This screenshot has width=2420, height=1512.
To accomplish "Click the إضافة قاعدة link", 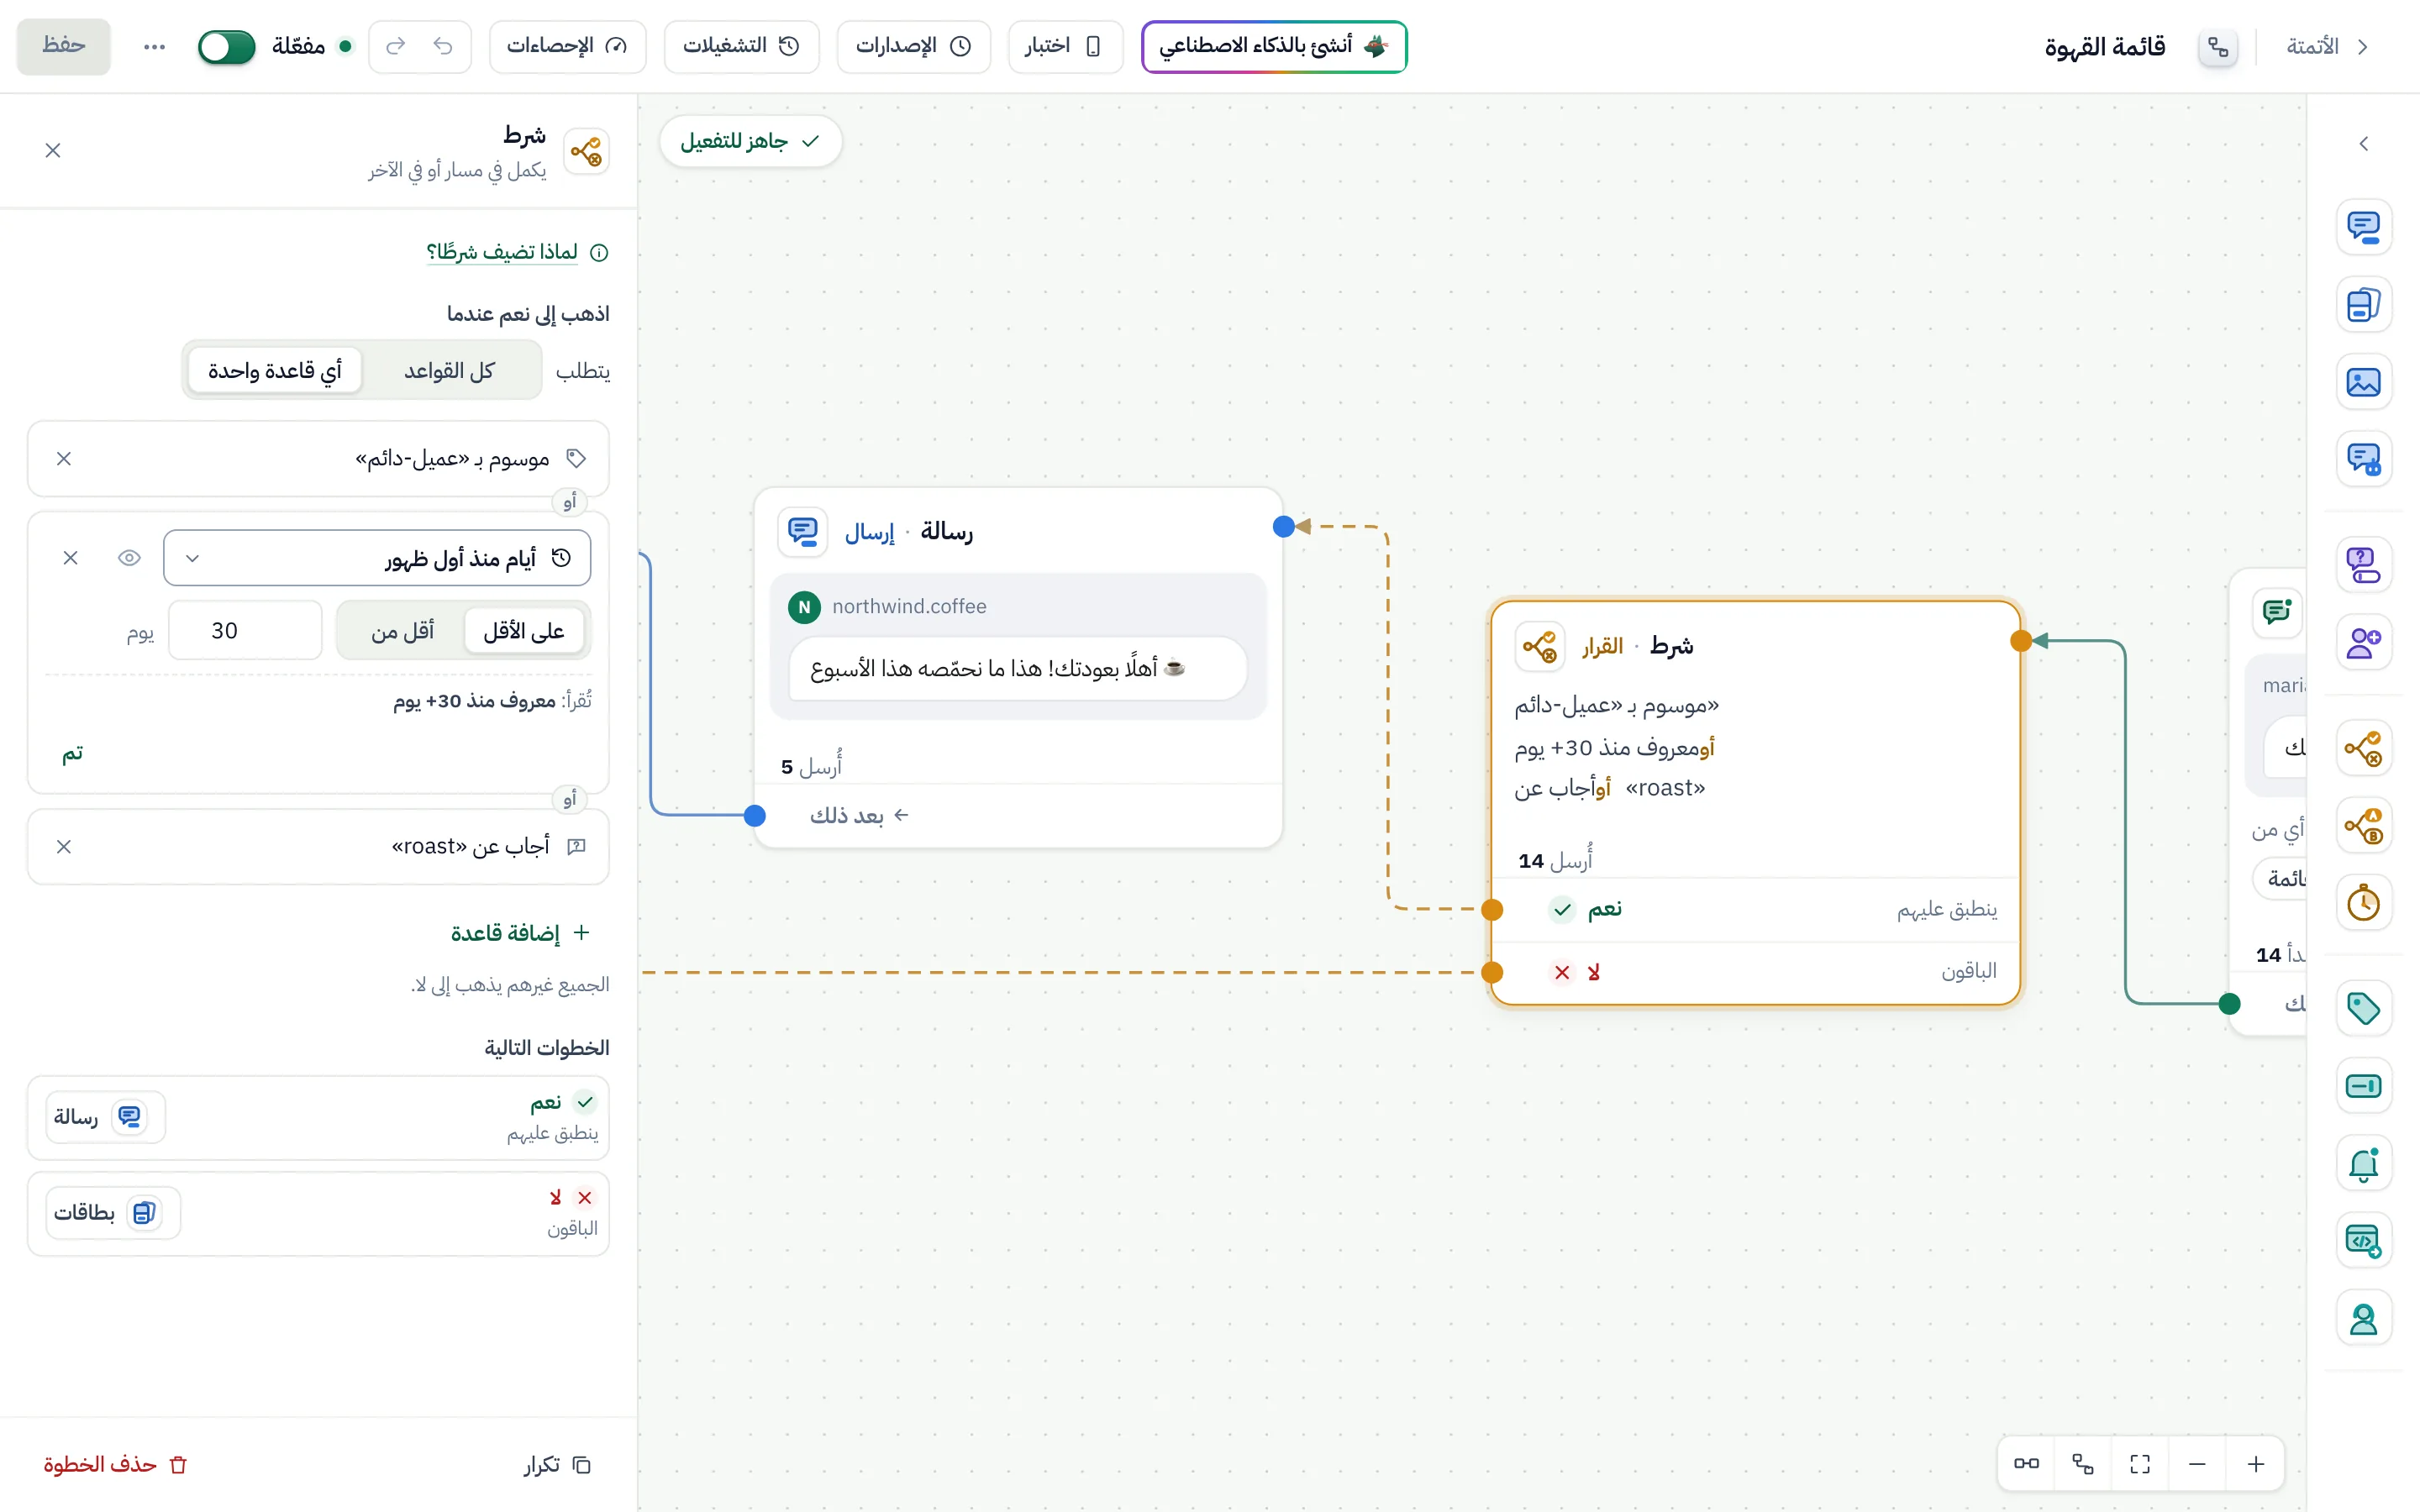I will tap(520, 933).
